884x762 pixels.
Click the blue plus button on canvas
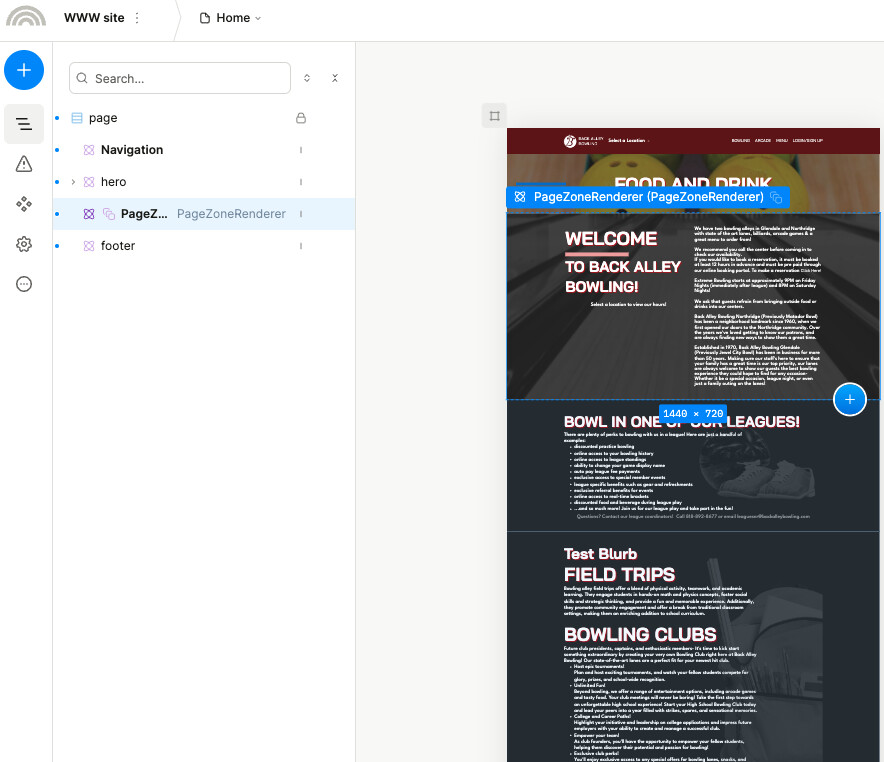pos(849,399)
